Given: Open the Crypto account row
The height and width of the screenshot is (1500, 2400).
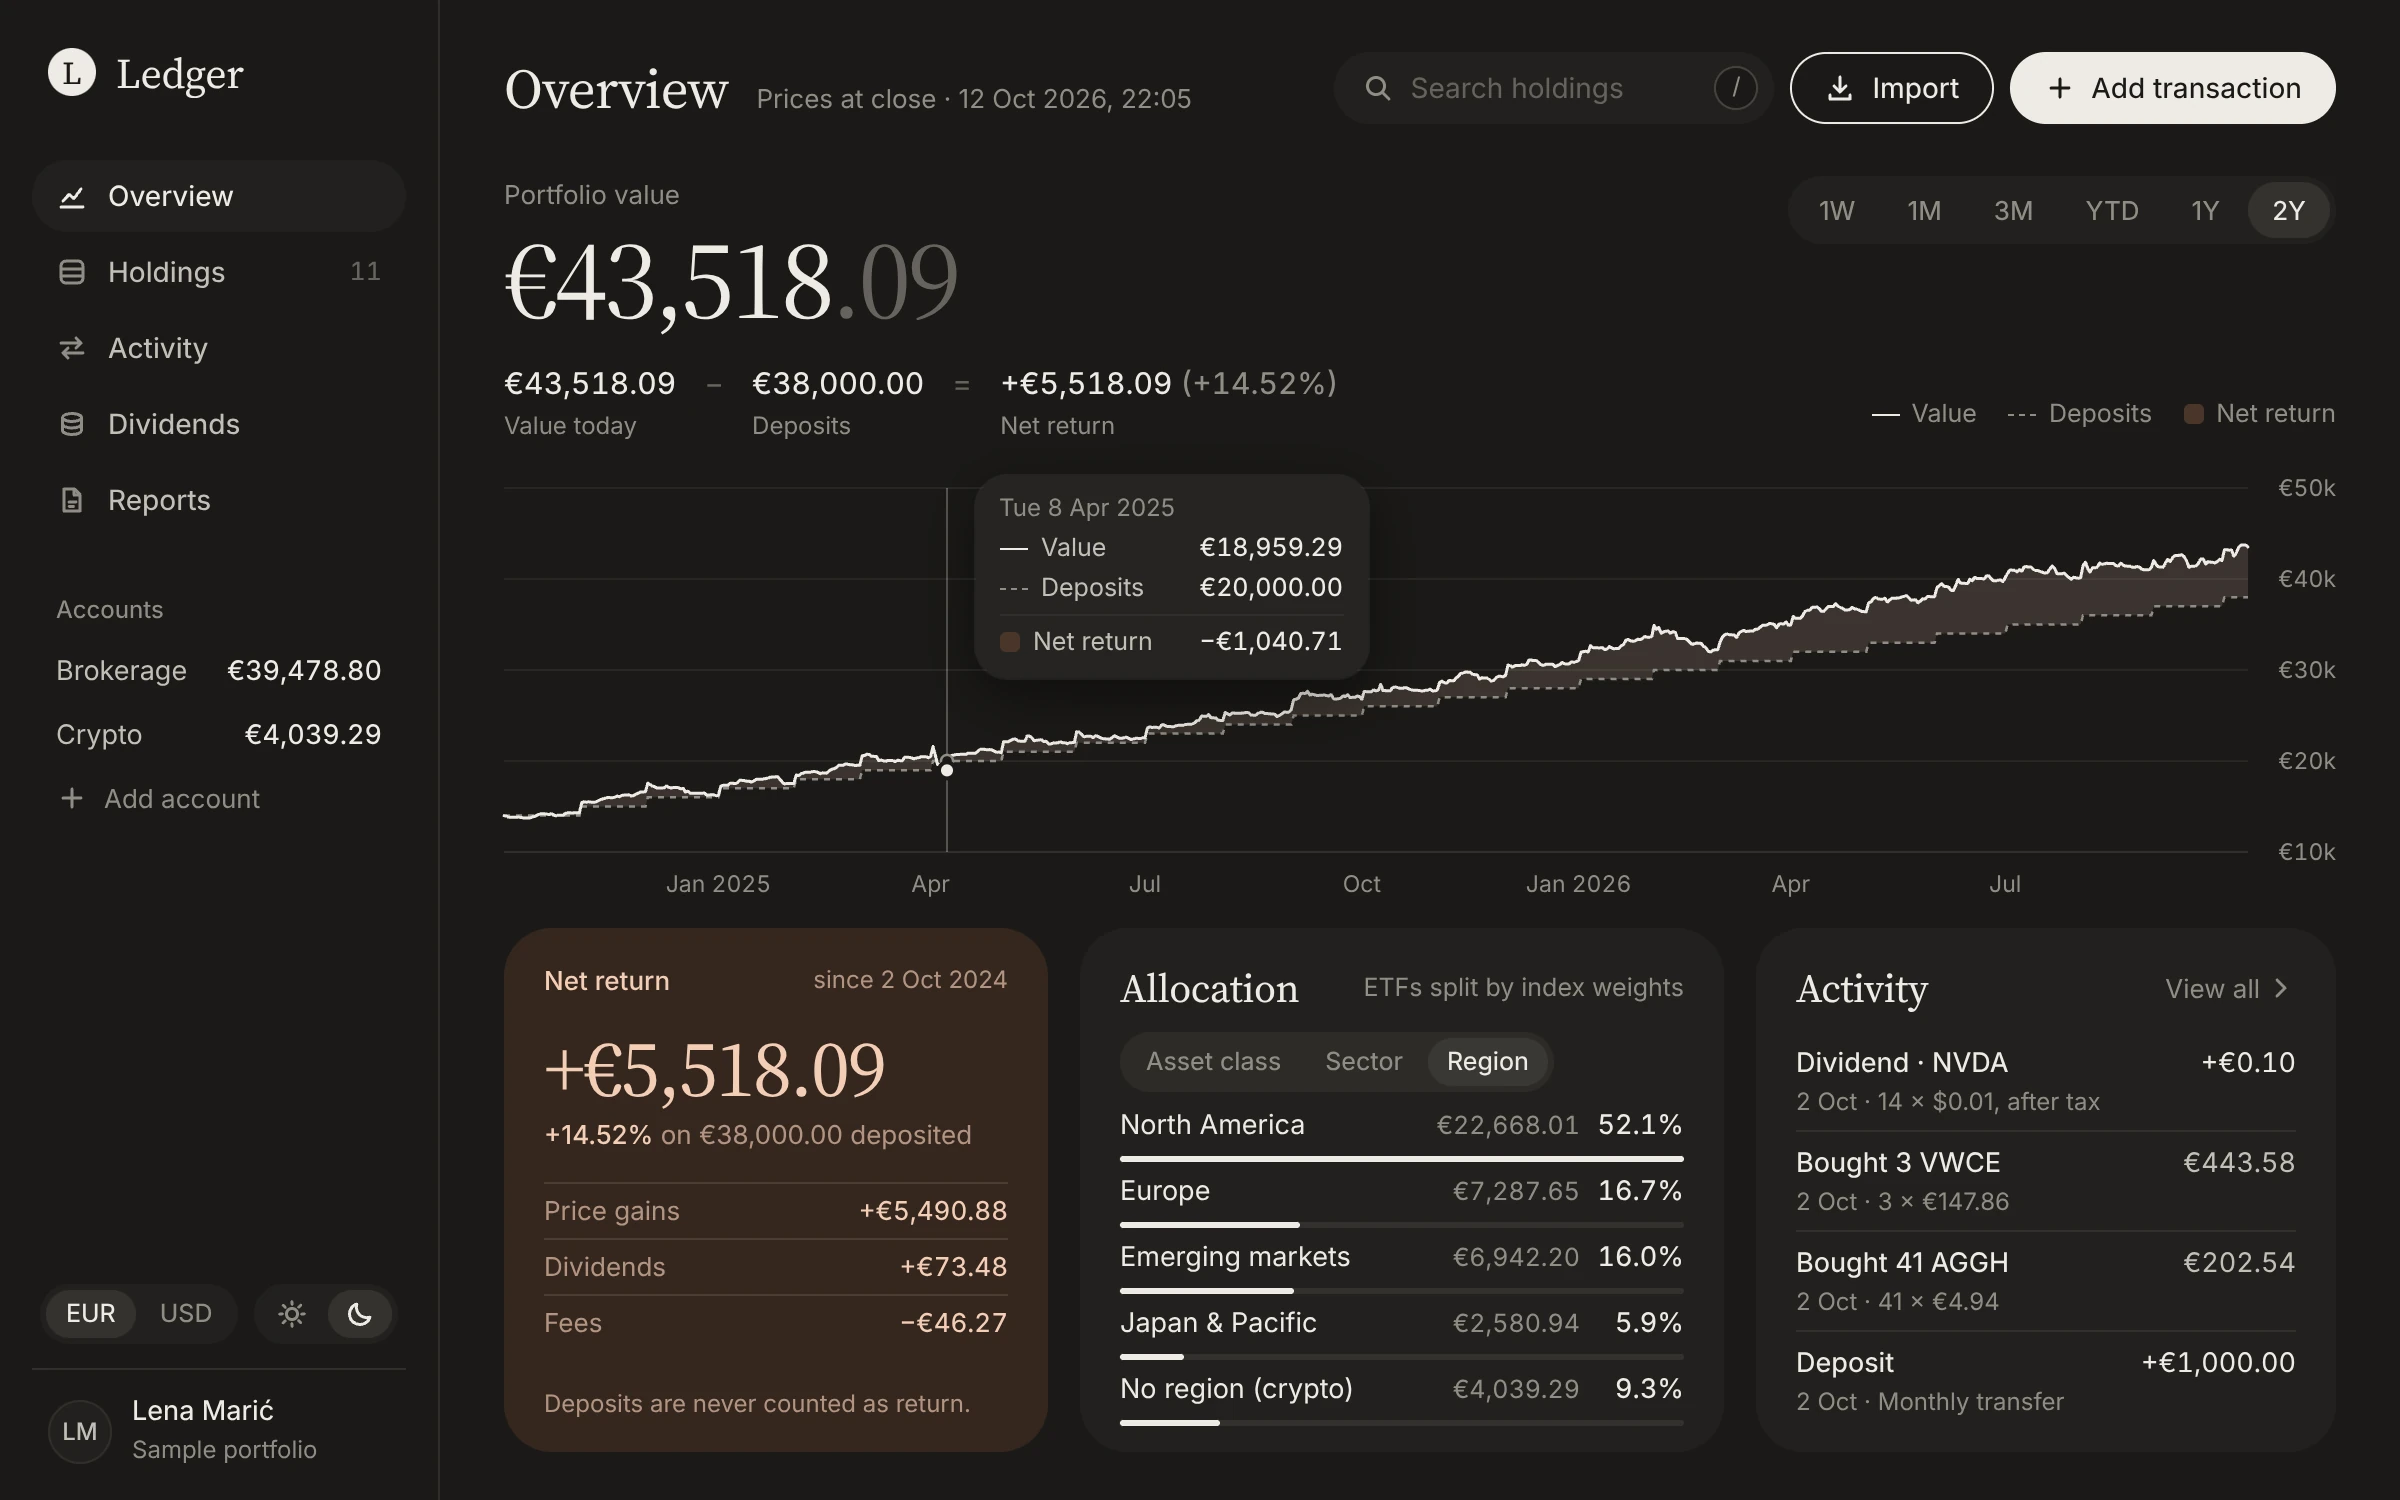Looking at the screenshot, I should tap(219, 734).
